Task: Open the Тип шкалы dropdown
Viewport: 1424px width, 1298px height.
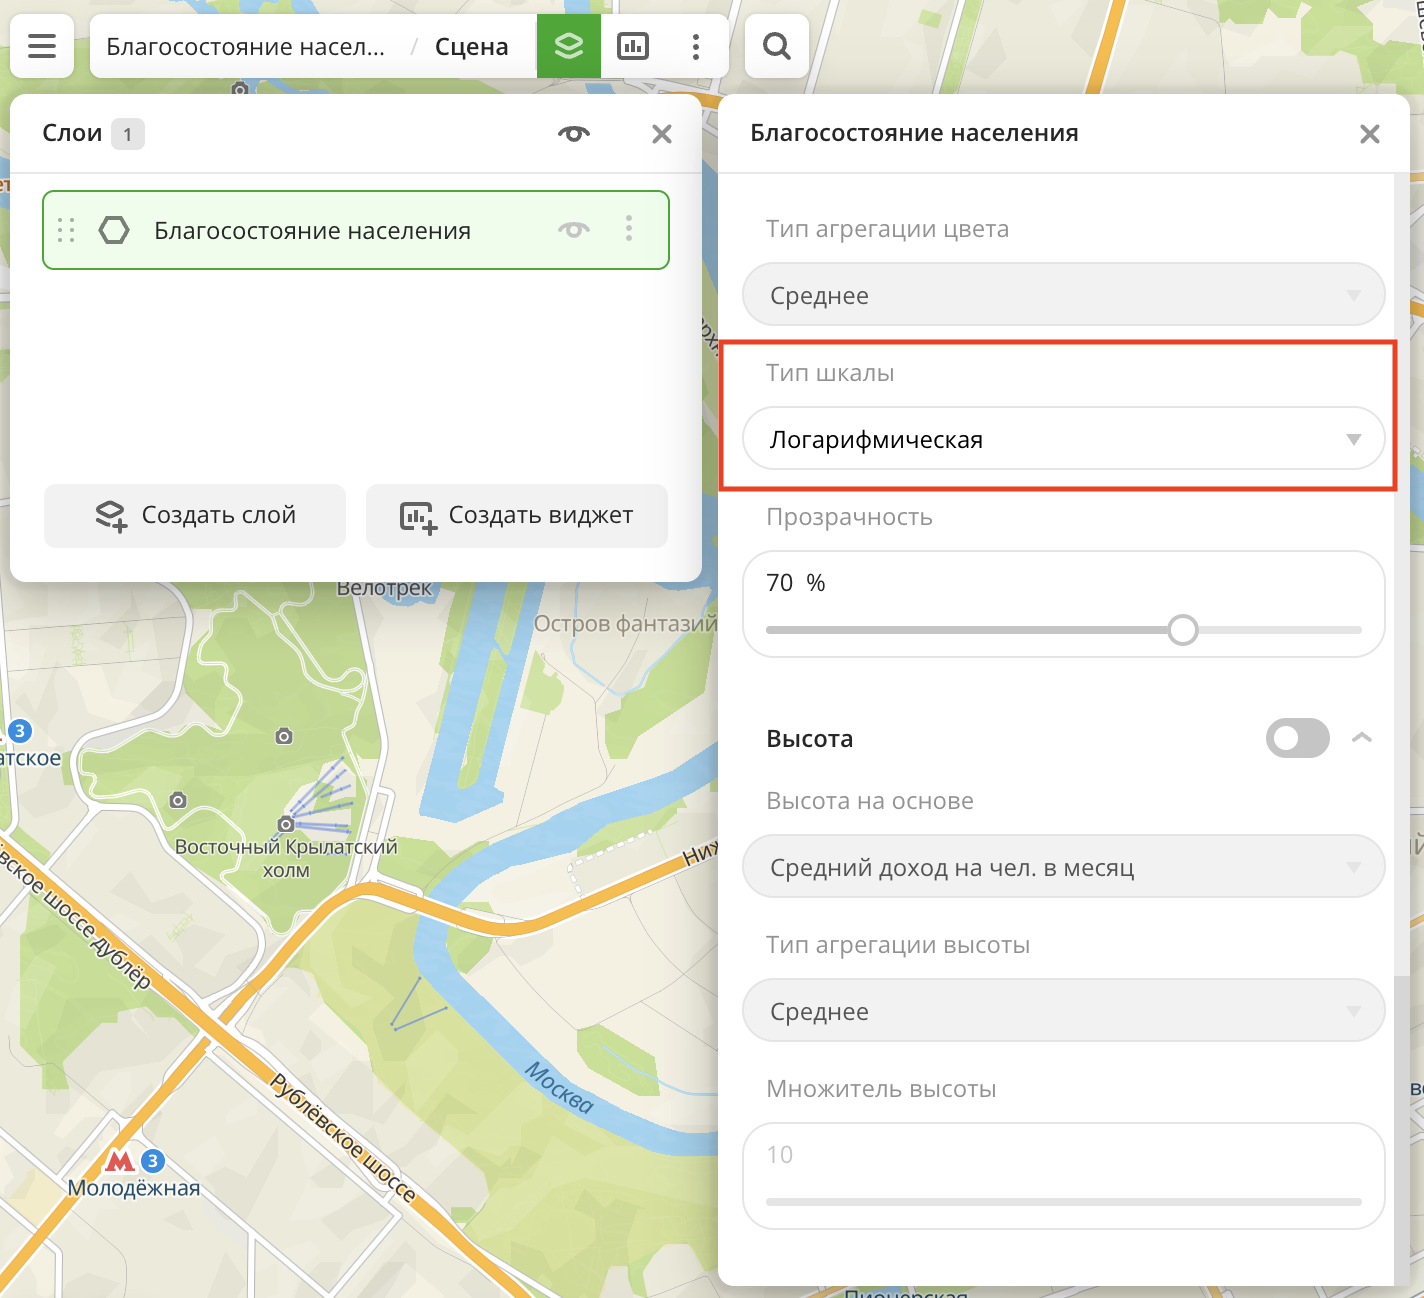Action: coord(1063,439)
